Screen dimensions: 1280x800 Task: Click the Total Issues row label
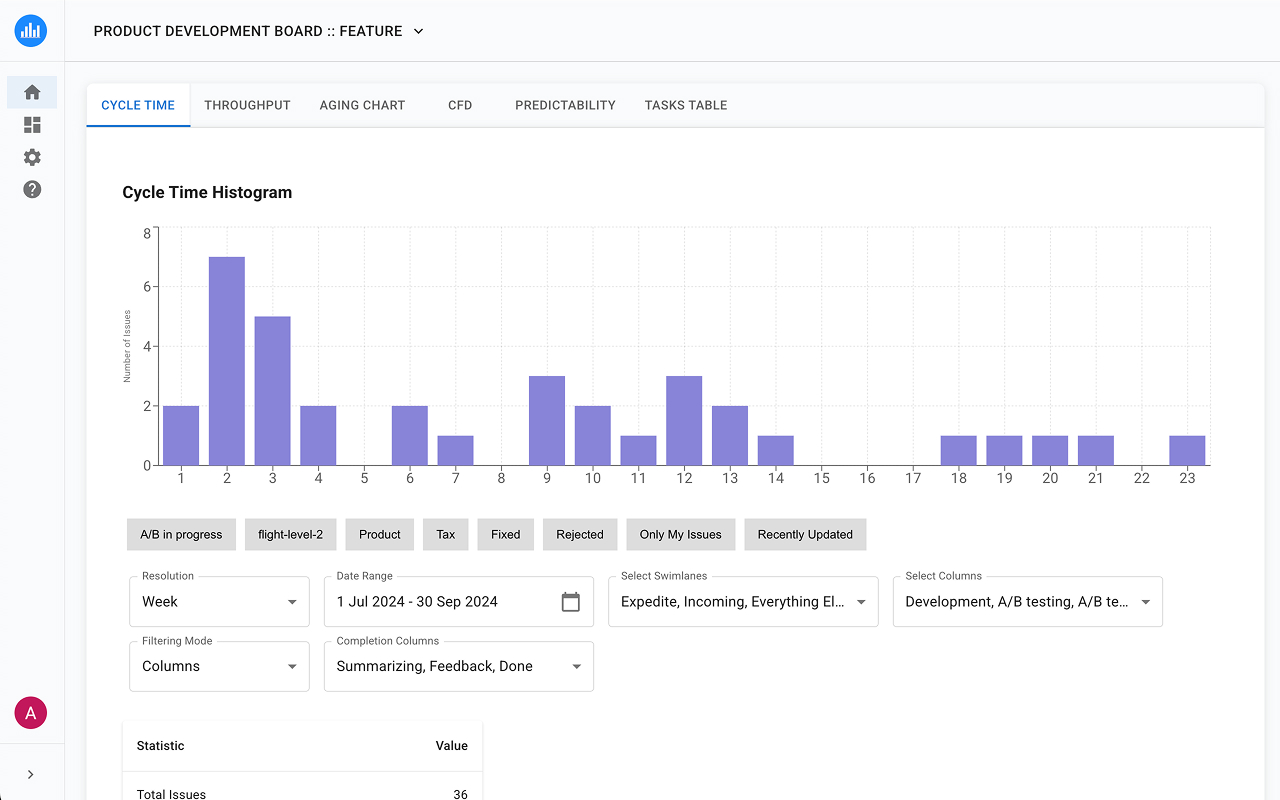coord(171,794)
